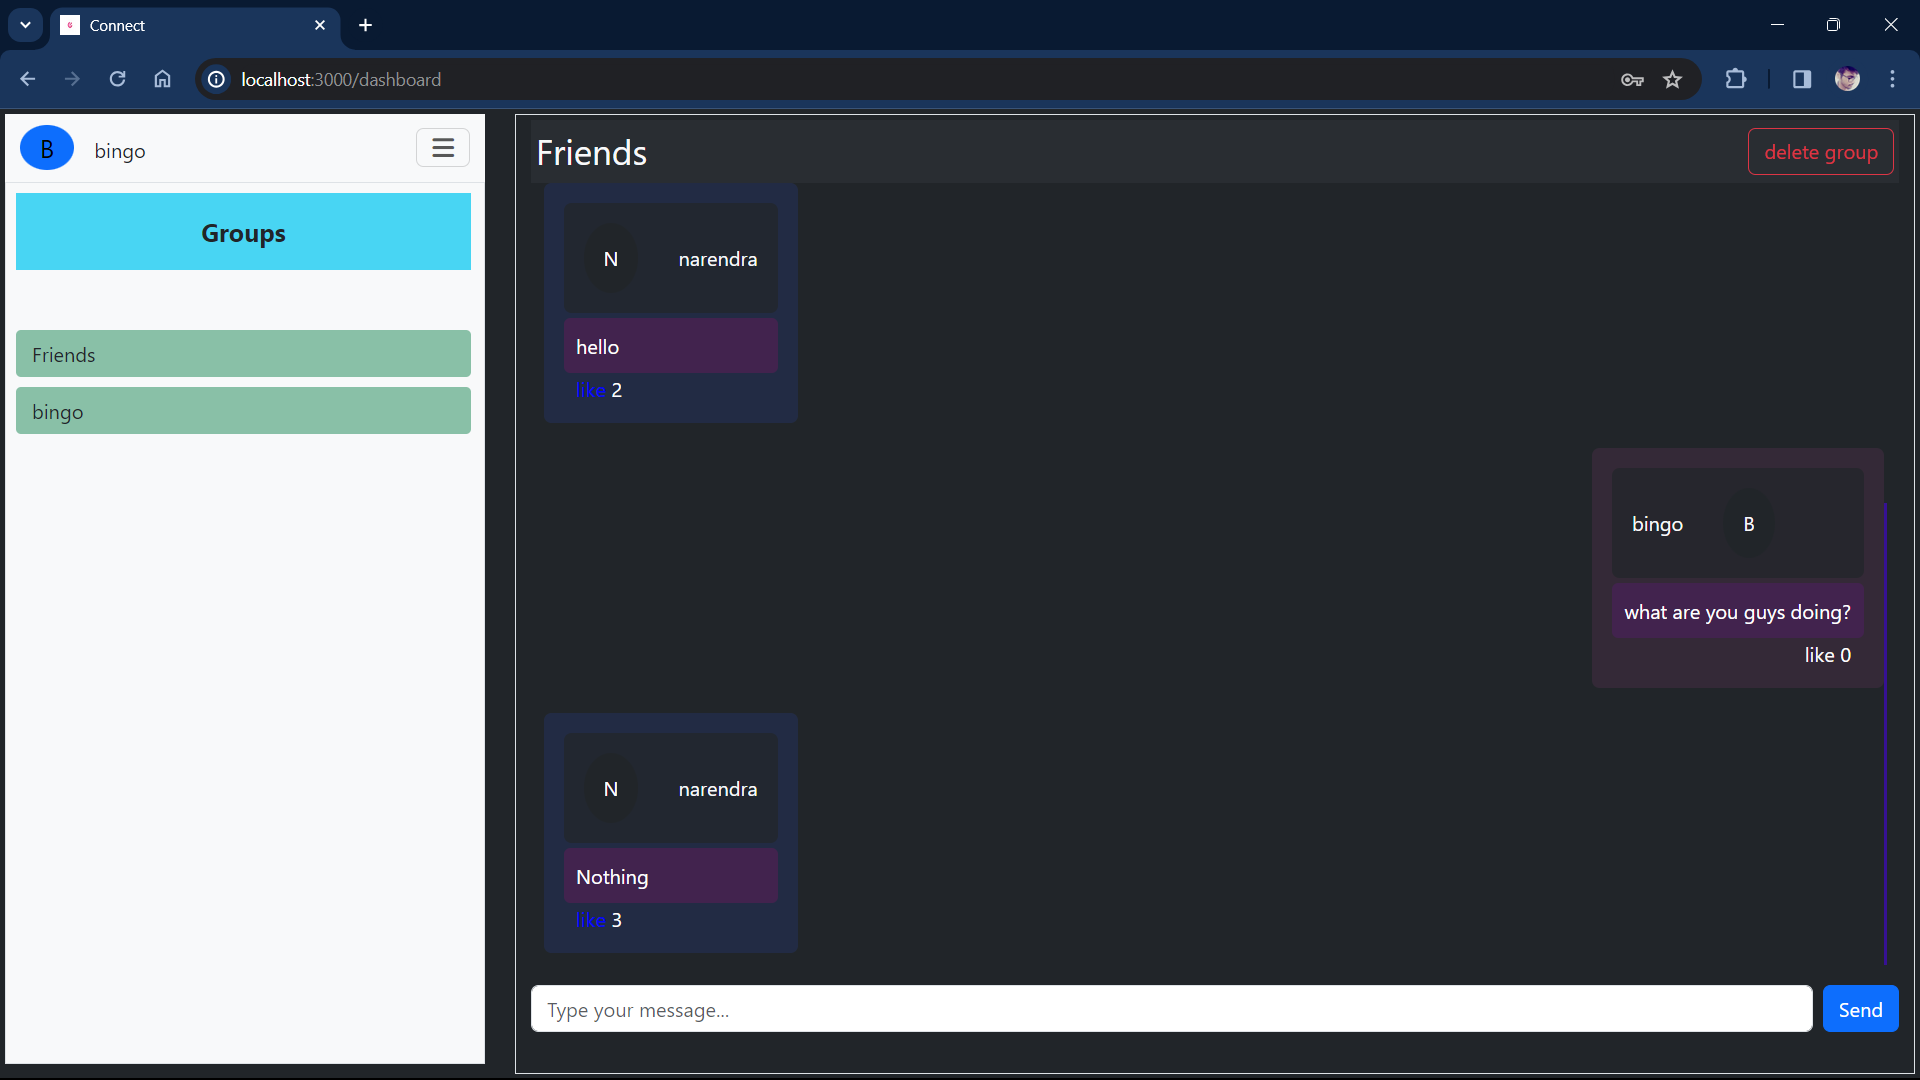Open Chrome three-dot menu
This screenshot has height=1080, width=1920.
coord(1892,79)
